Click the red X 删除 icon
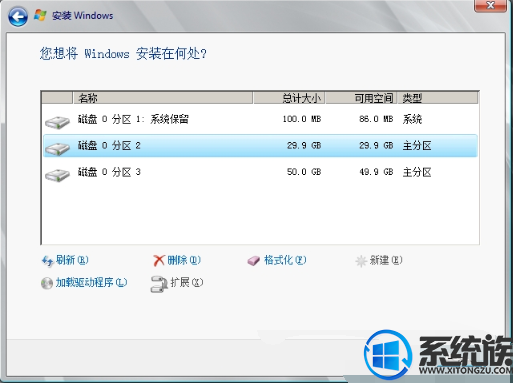The width and height of the screenshot is (513, 383). tap(159, 261)
